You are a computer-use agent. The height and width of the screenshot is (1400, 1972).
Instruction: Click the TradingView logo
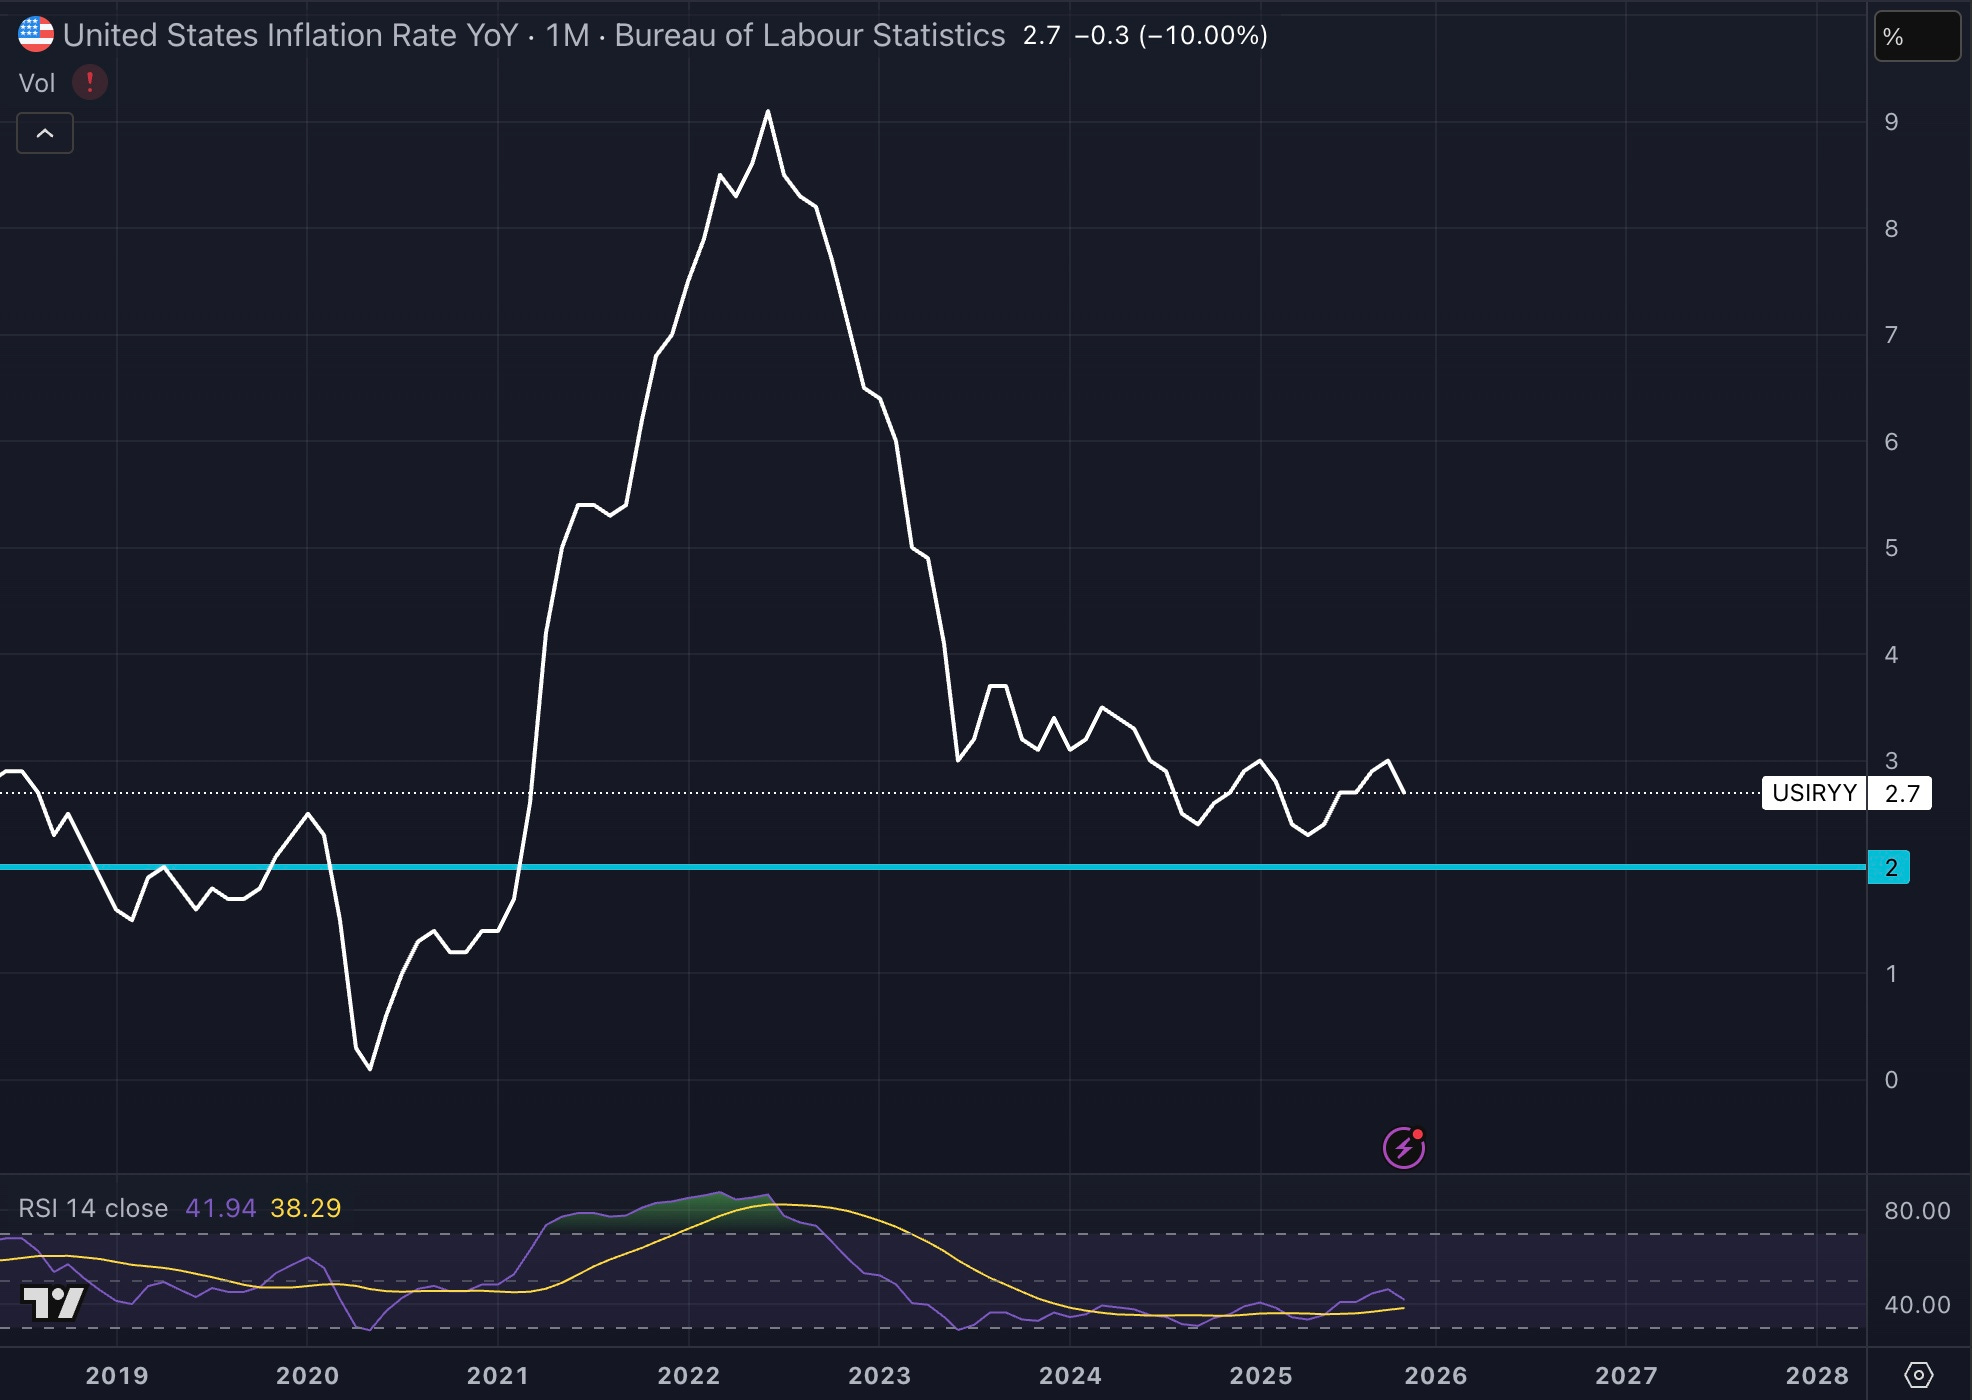53,1302
